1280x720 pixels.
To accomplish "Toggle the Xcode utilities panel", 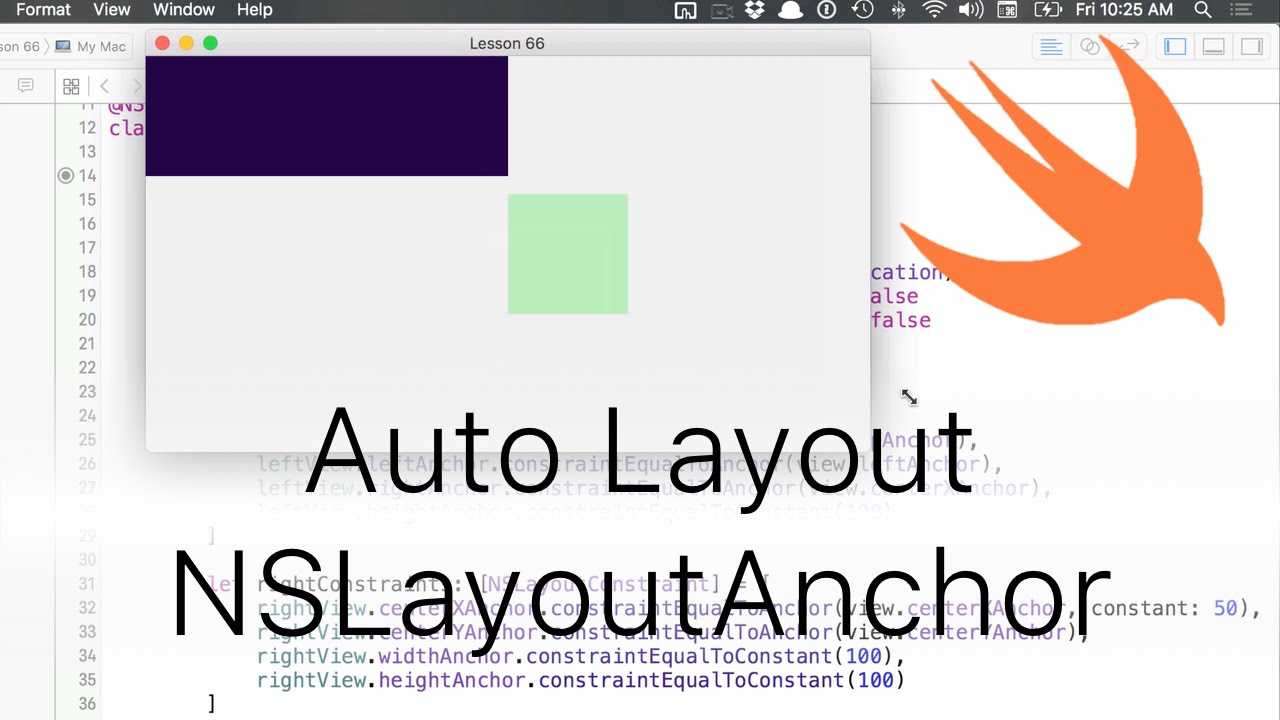I will [x=1251, y=46].
